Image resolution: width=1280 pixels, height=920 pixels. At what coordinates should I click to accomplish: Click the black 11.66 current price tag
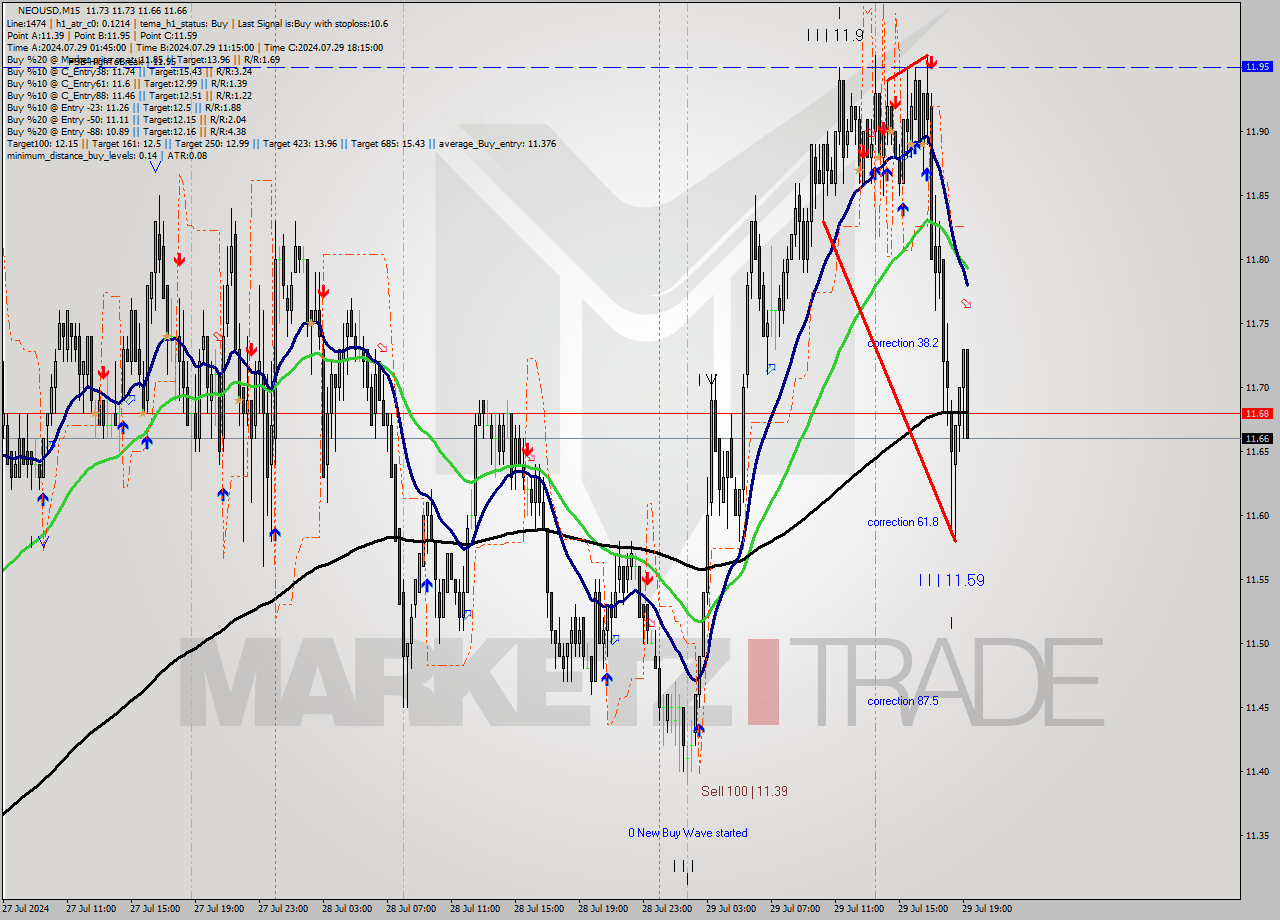click(1257, 438)
